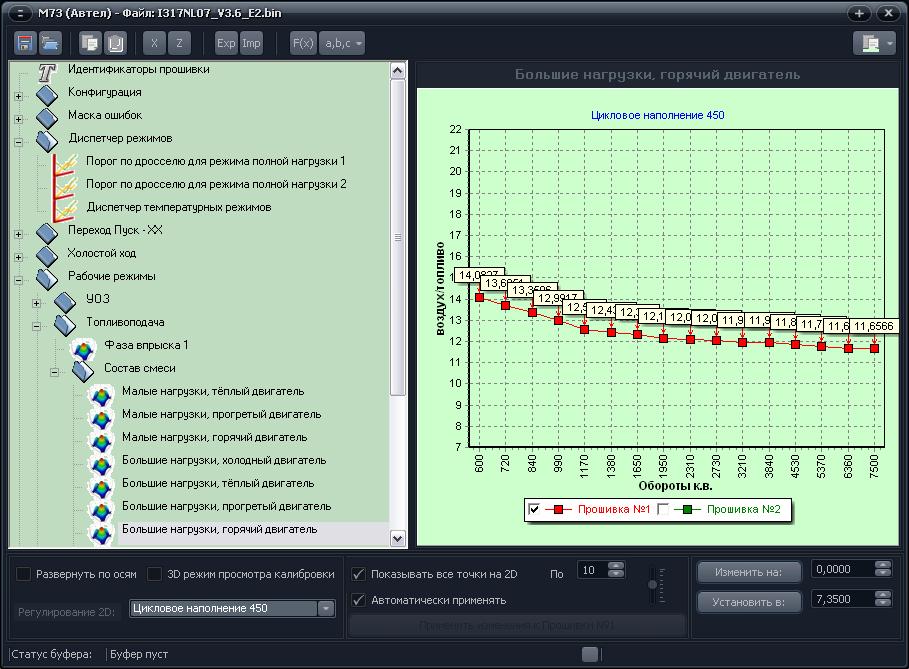Click the Save firmware toolbar icon
The image size is (909, 669).
tap(25, 43)
